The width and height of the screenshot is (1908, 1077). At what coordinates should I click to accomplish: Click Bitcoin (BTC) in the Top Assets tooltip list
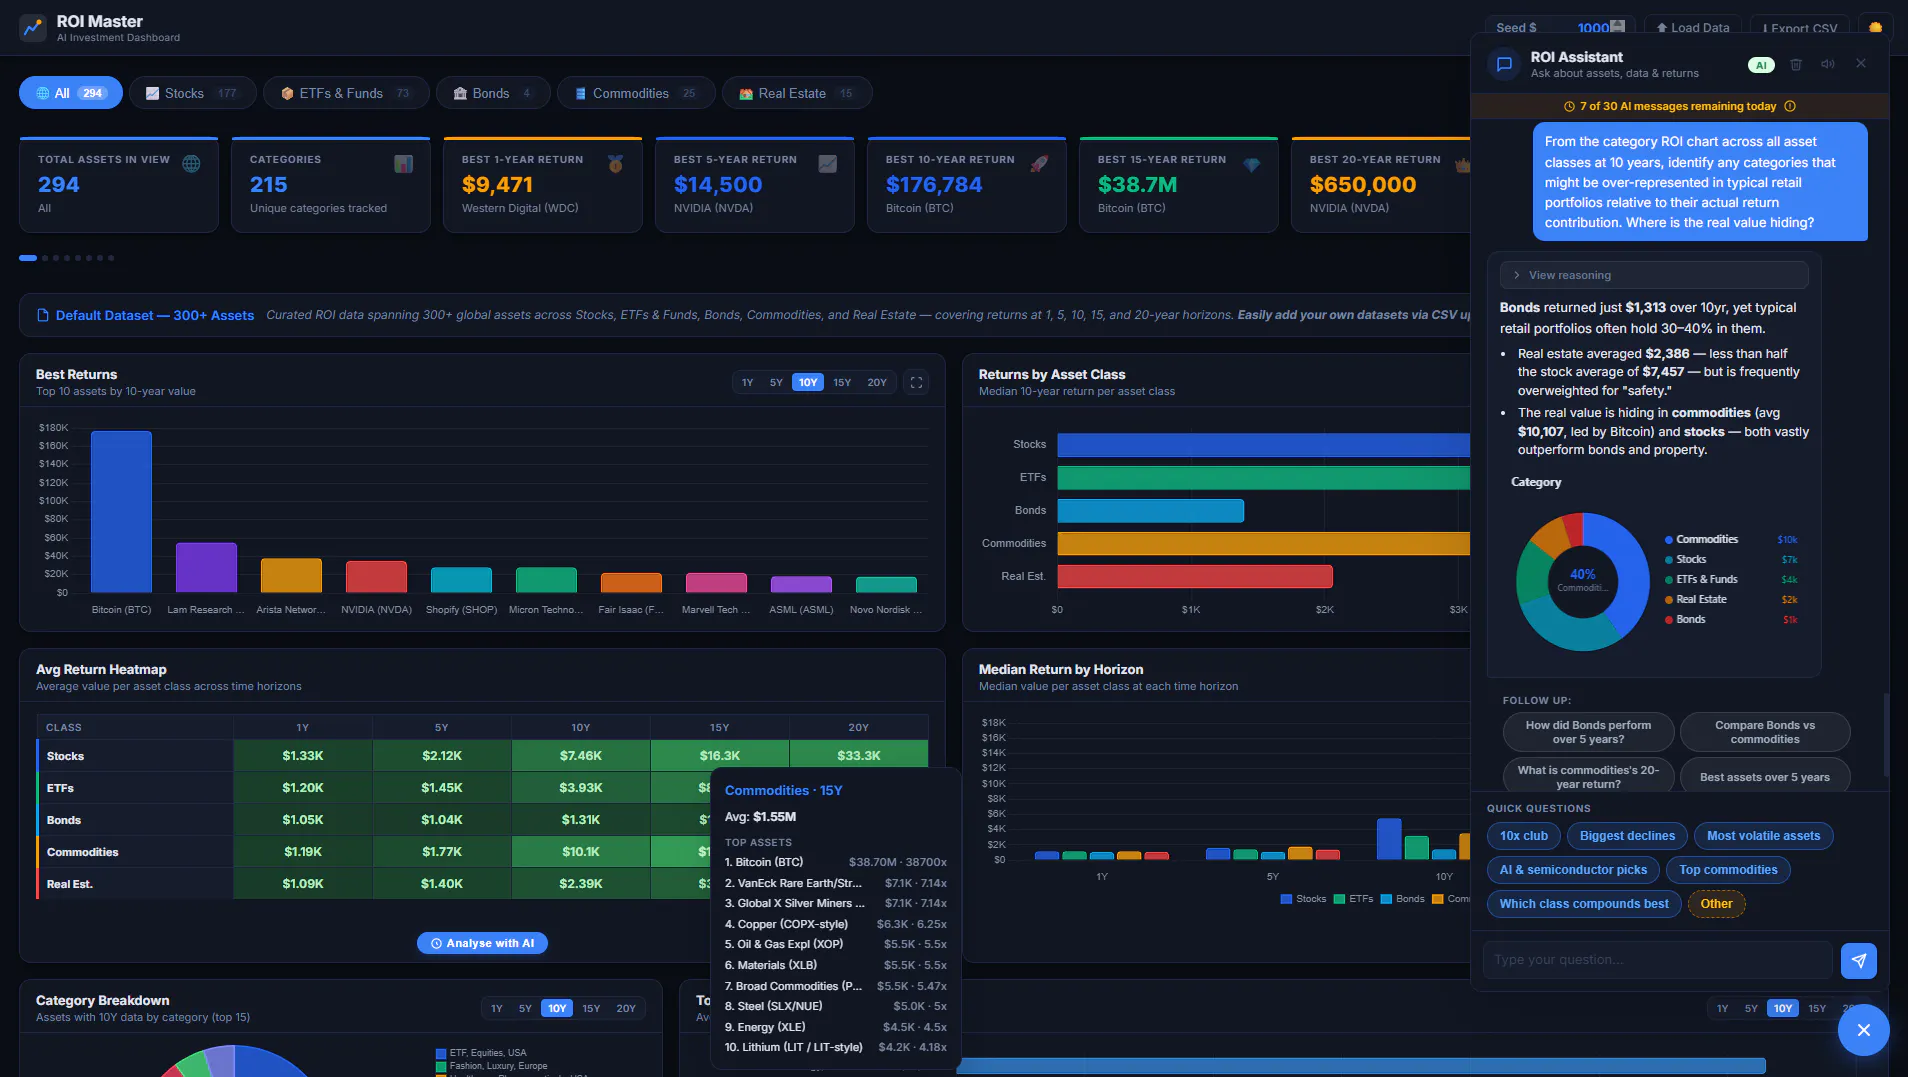[836, 862]
